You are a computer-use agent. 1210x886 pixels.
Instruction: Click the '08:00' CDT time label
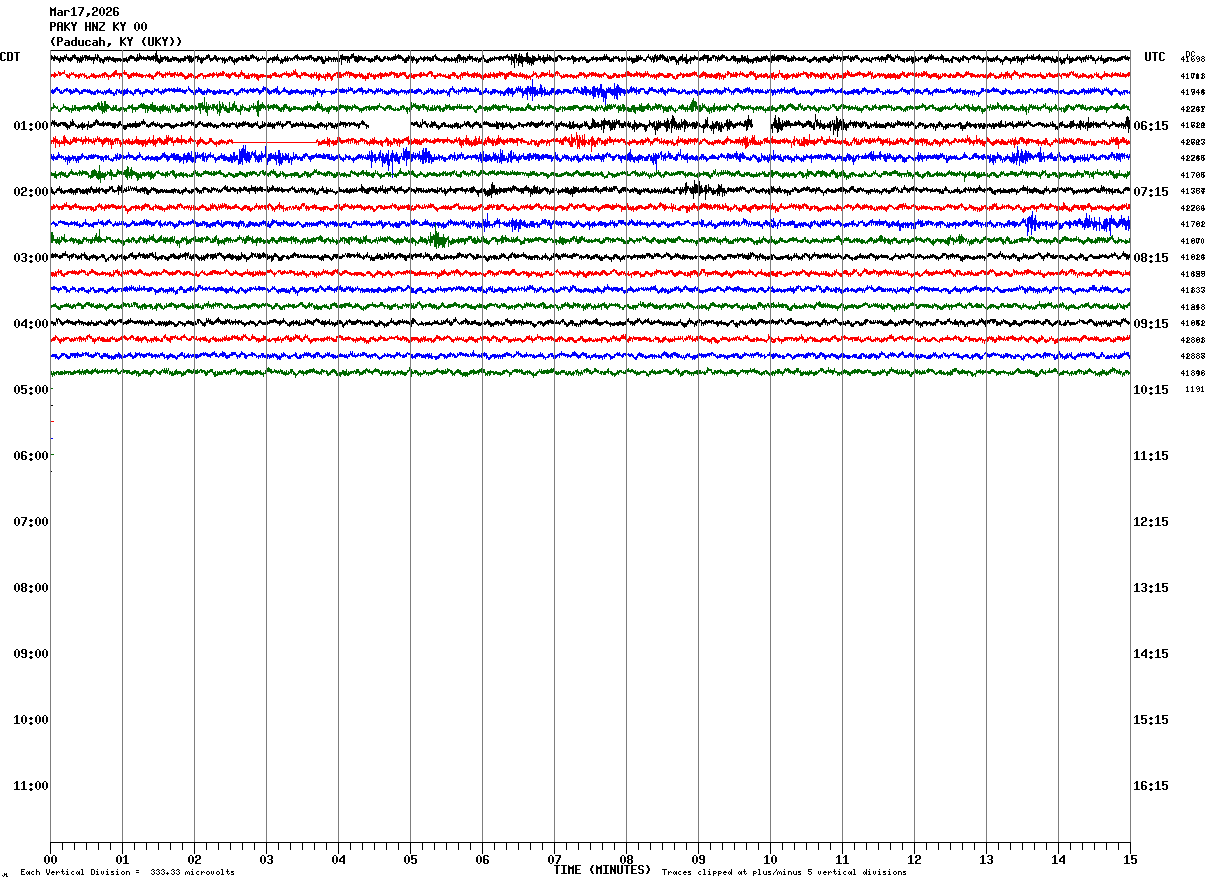pos(31,588)
